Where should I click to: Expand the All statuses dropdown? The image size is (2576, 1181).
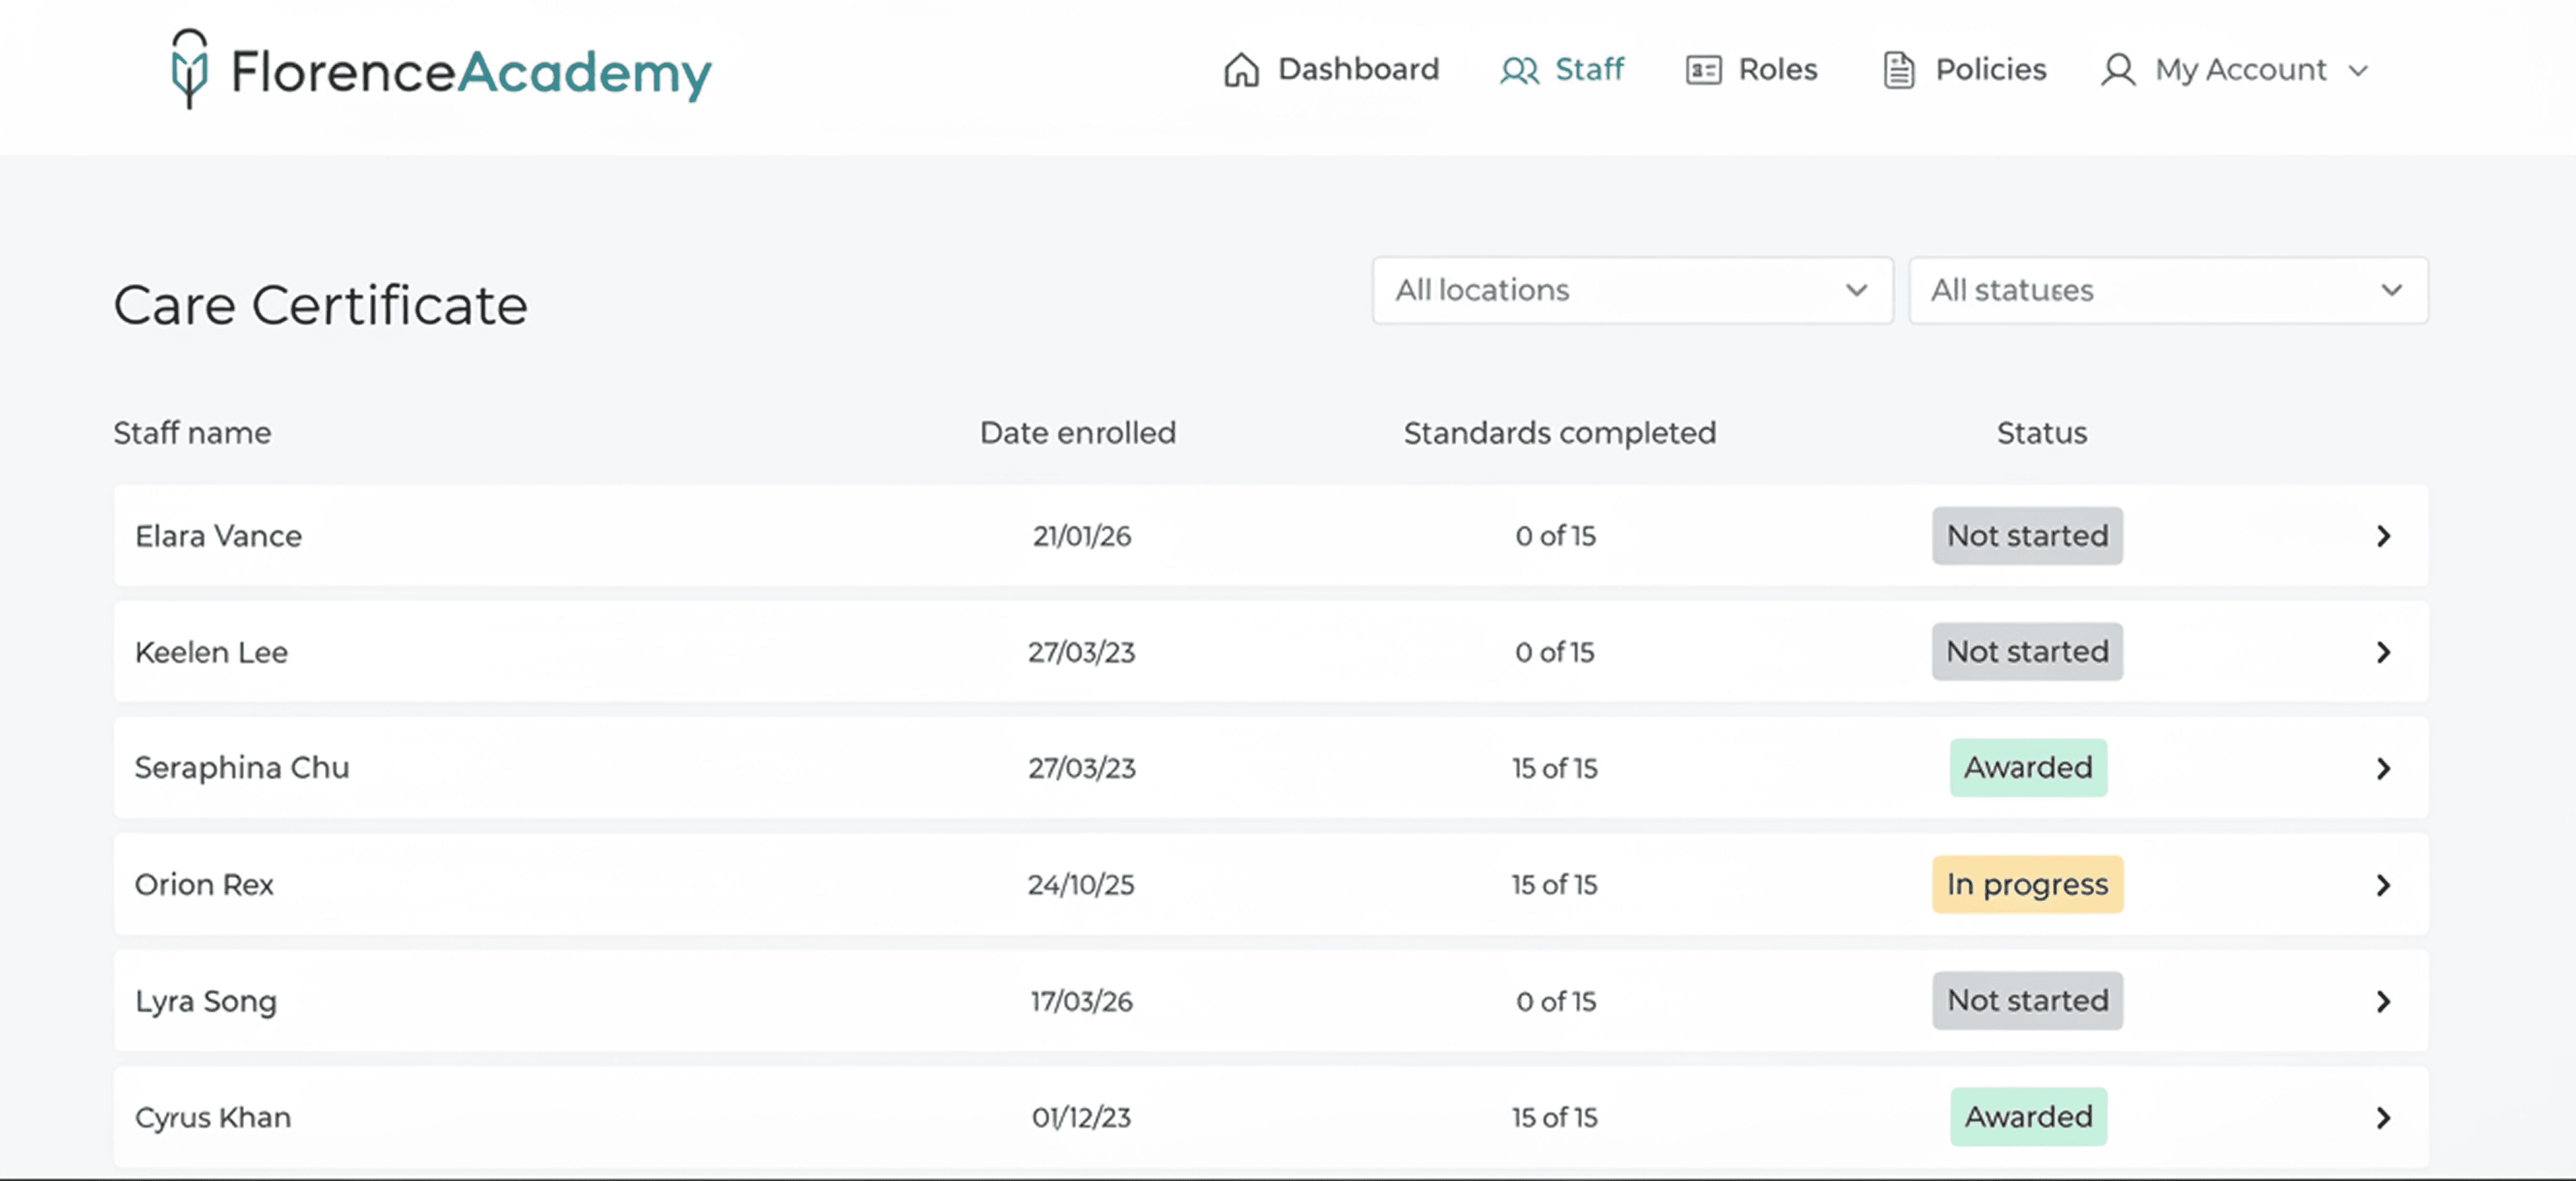click(2168, 290)
